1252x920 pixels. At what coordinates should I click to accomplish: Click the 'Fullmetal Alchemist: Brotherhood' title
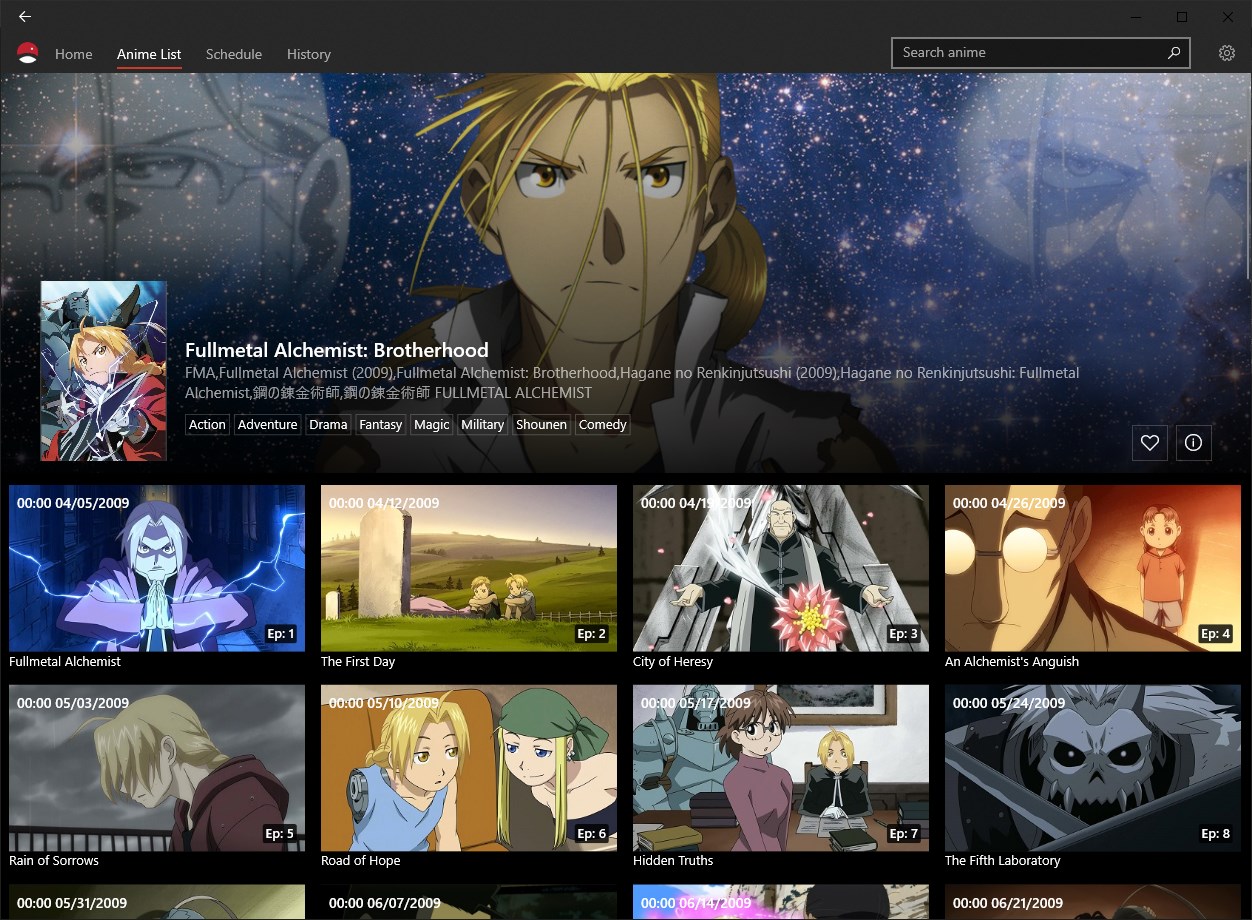click(x=337, y=350)
